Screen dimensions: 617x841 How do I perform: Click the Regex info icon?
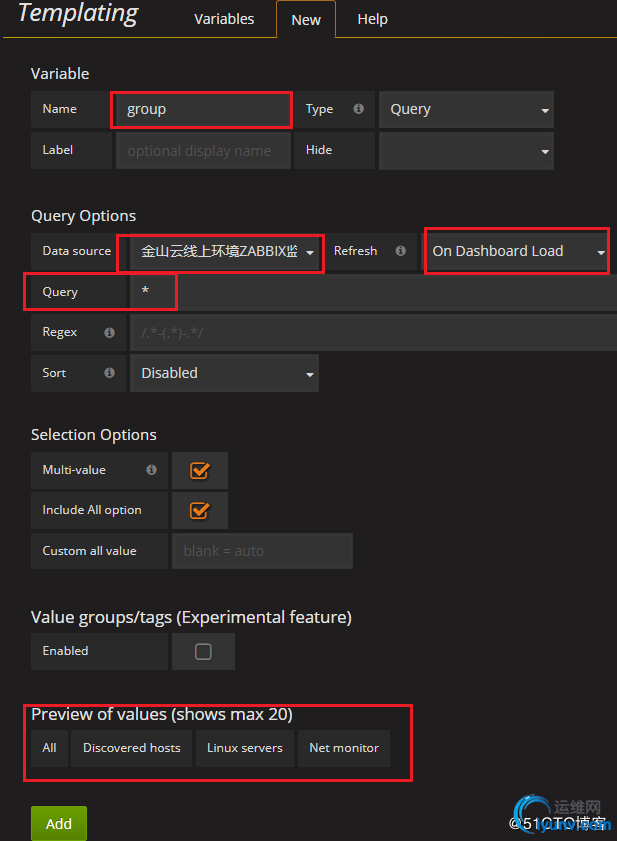pyautogui.click(x=109, y=332)
